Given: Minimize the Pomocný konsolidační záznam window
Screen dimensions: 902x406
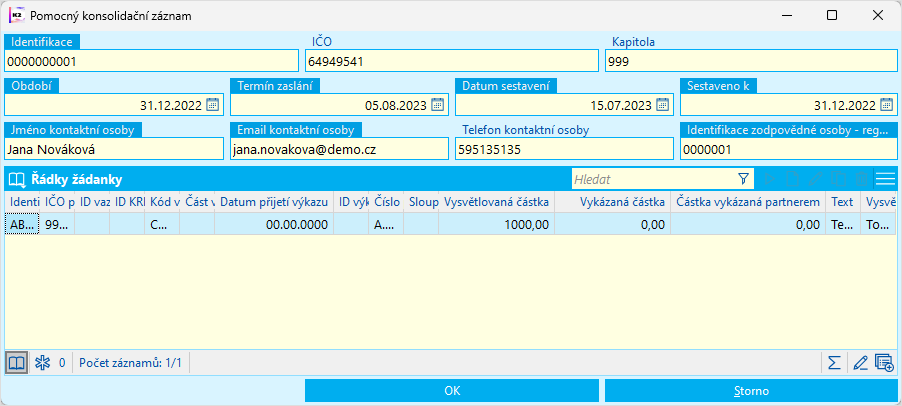Looking at the screenshot, I should click(x=786, y=16).
